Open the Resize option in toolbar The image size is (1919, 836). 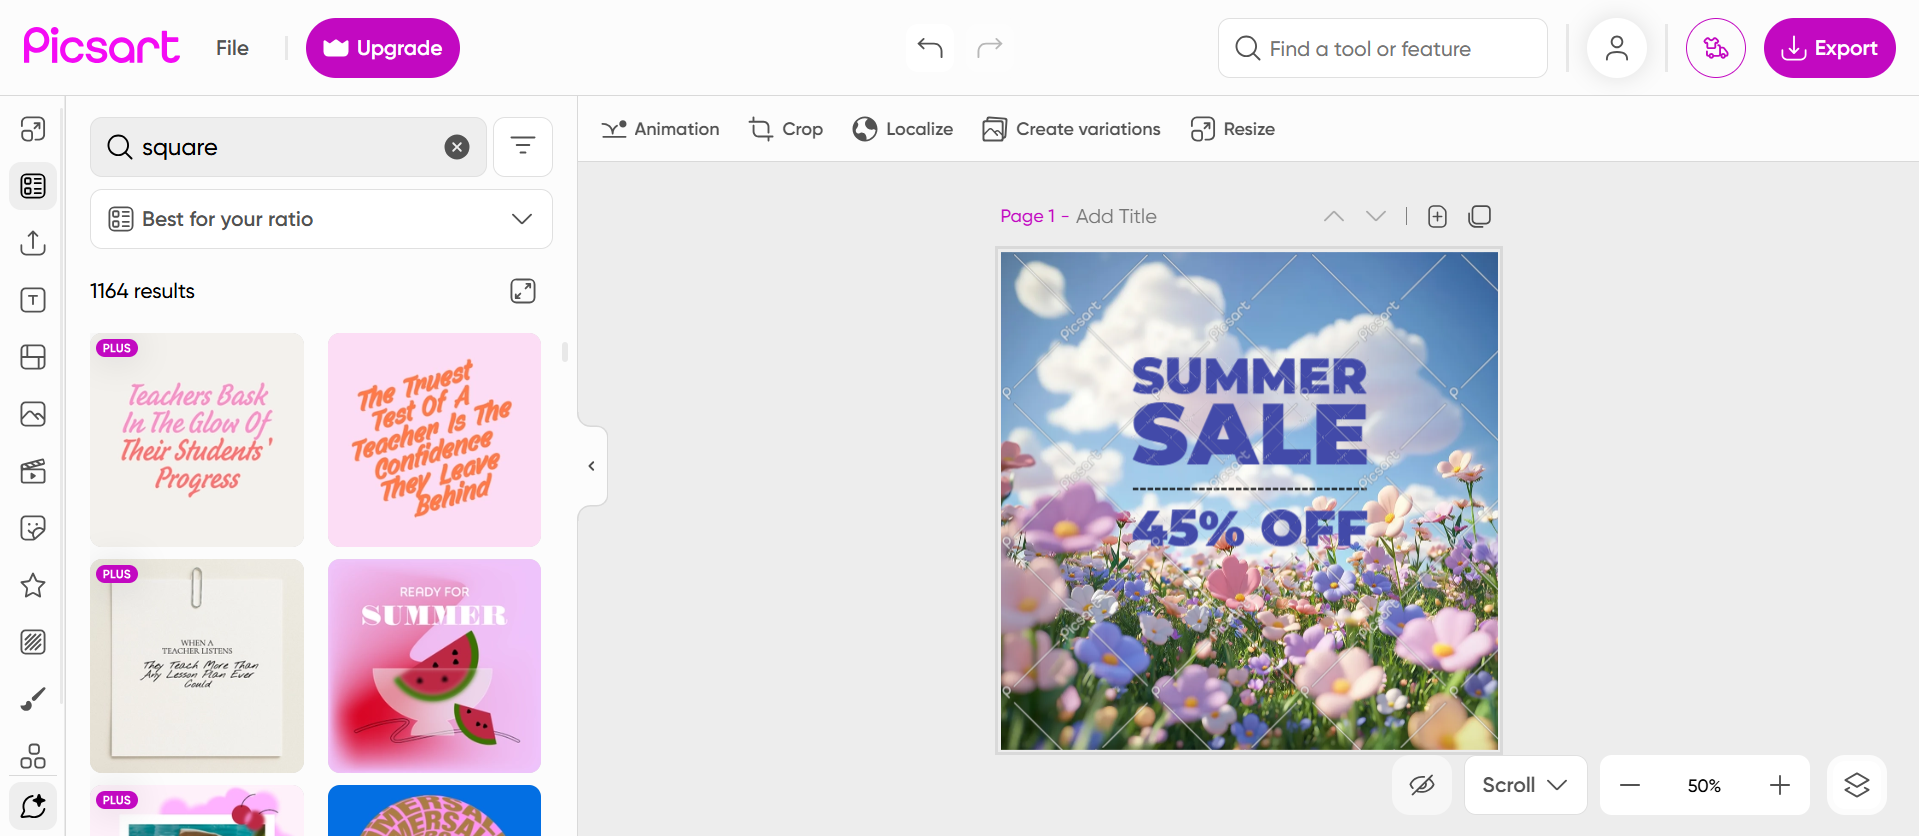(1232, 129)
